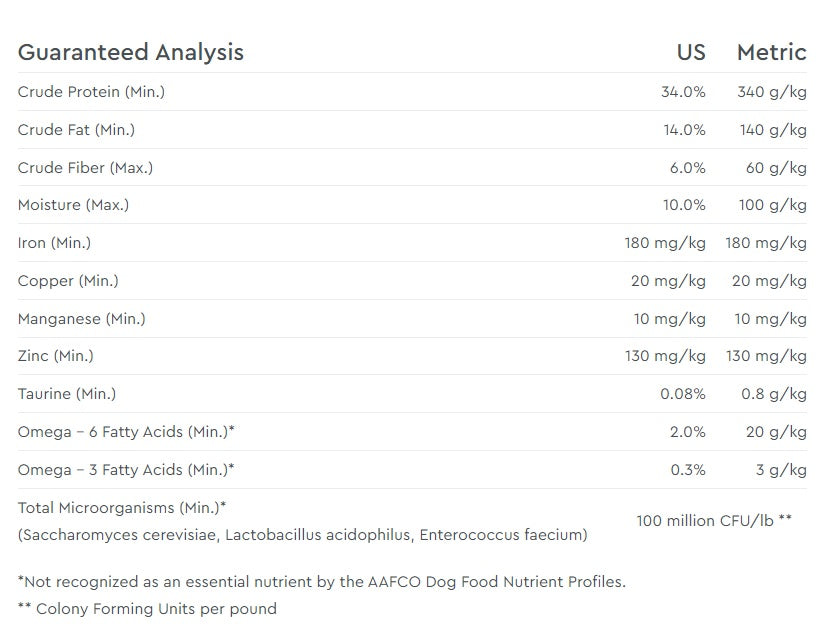Select the US column header
The width and height of the screenshot is (827, 636).
coord(691,52)
